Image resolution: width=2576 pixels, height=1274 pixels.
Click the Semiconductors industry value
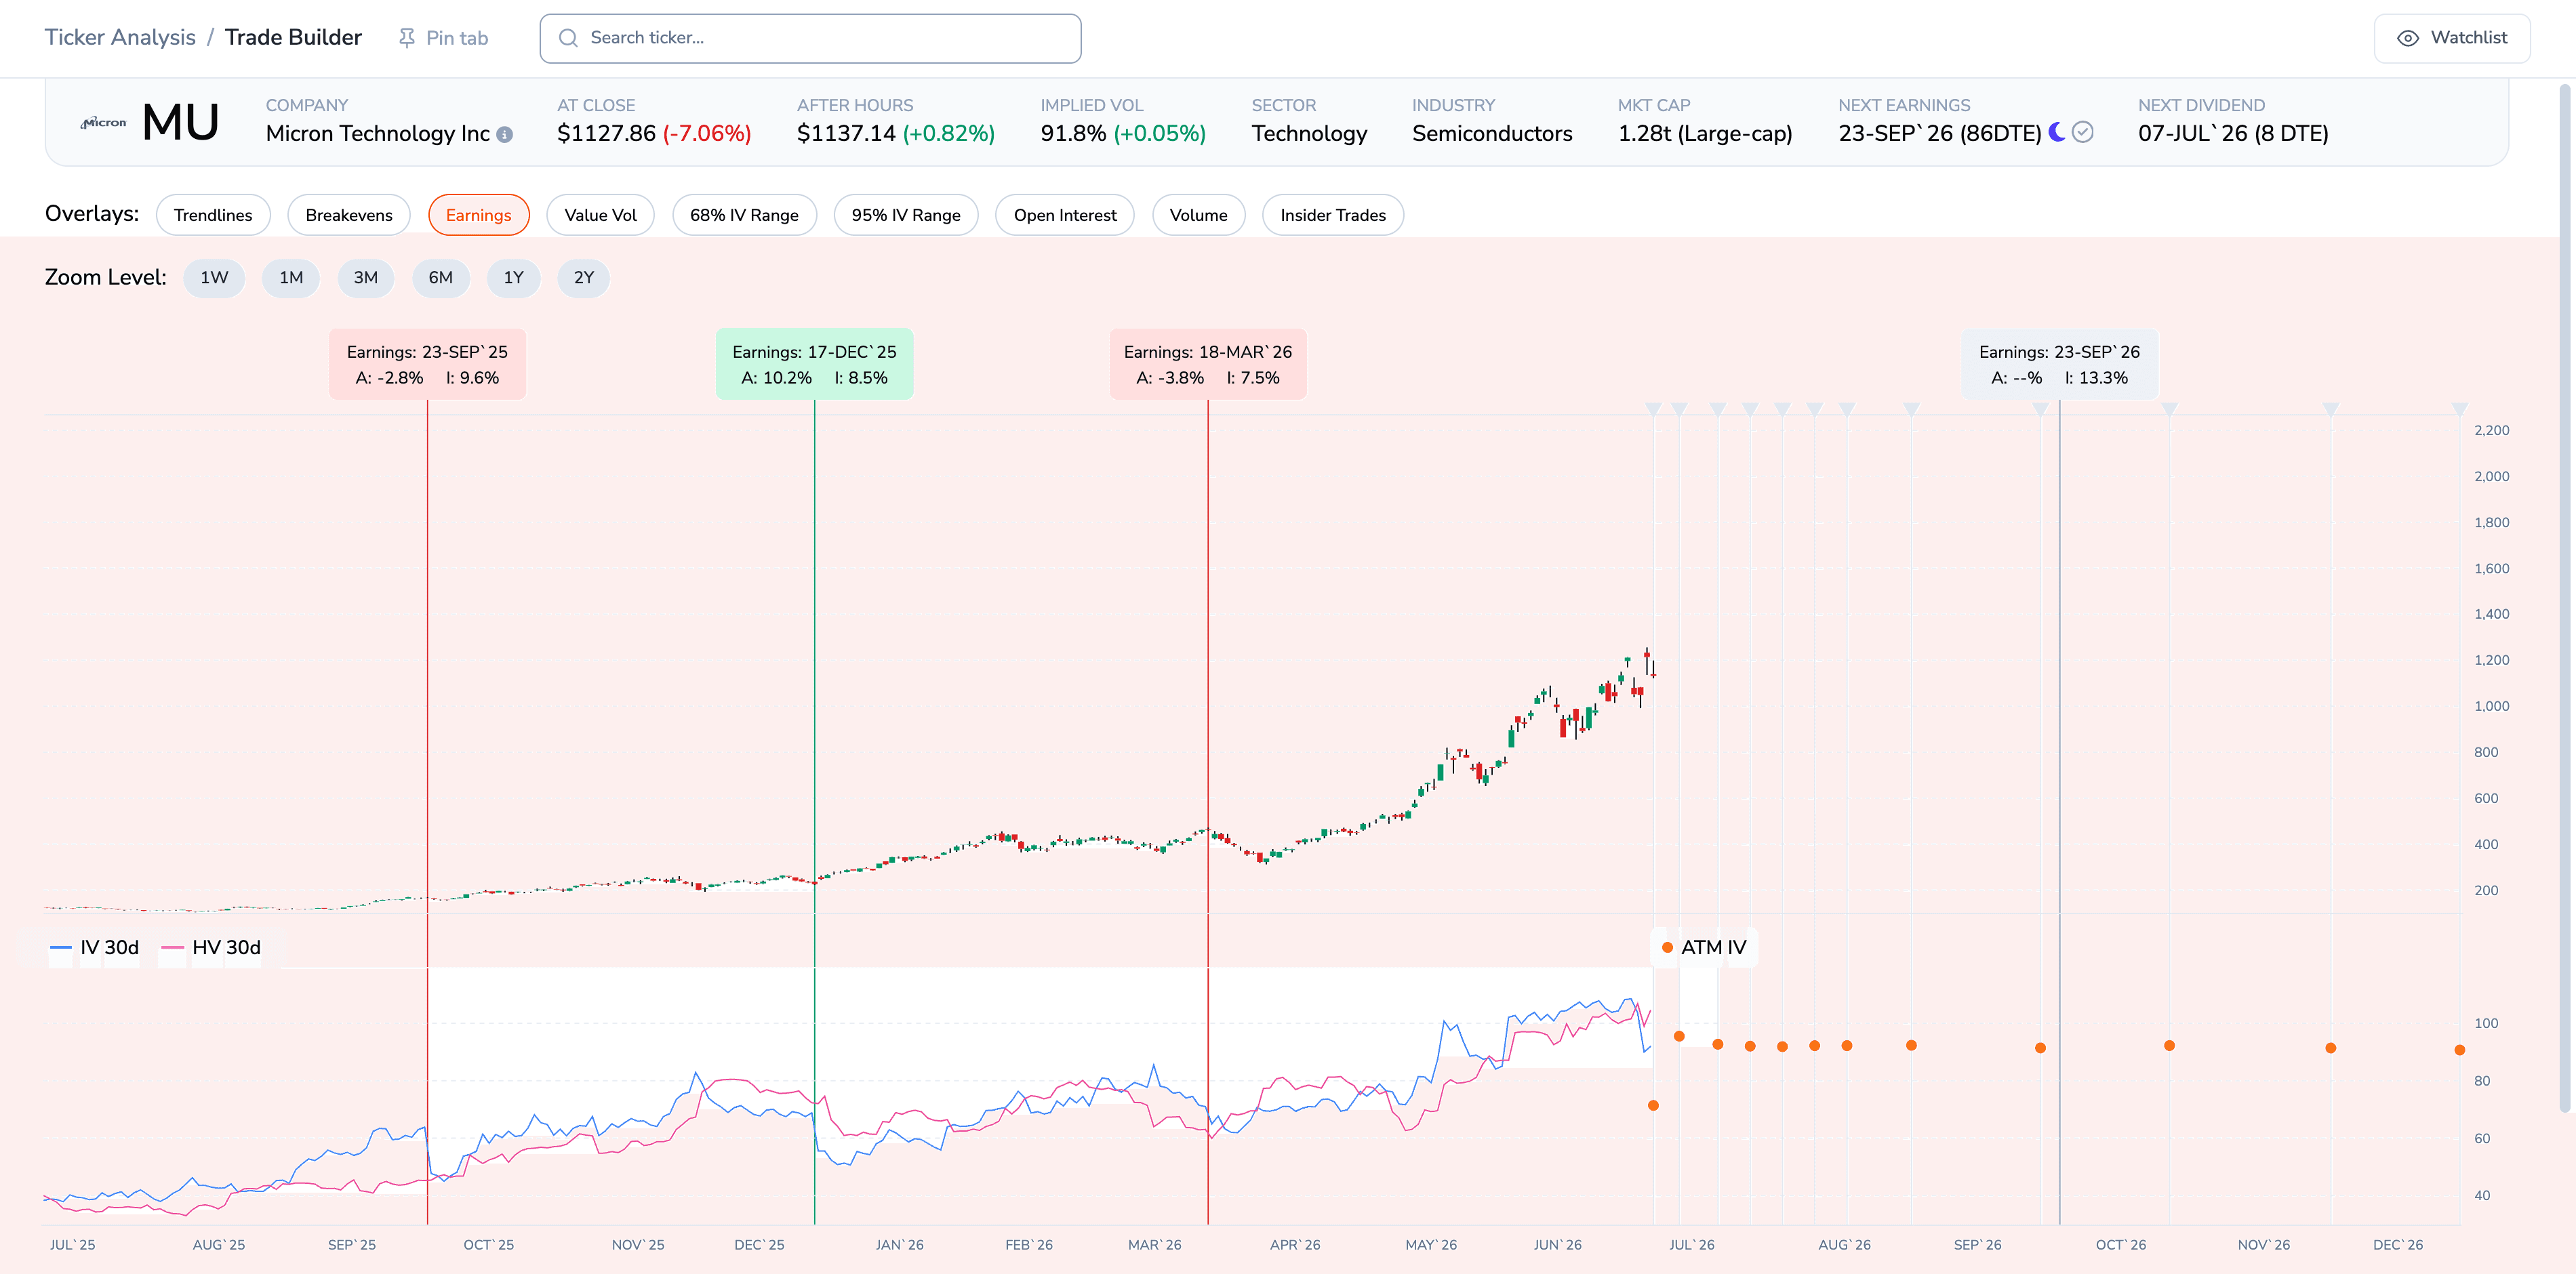point(1492,134)
